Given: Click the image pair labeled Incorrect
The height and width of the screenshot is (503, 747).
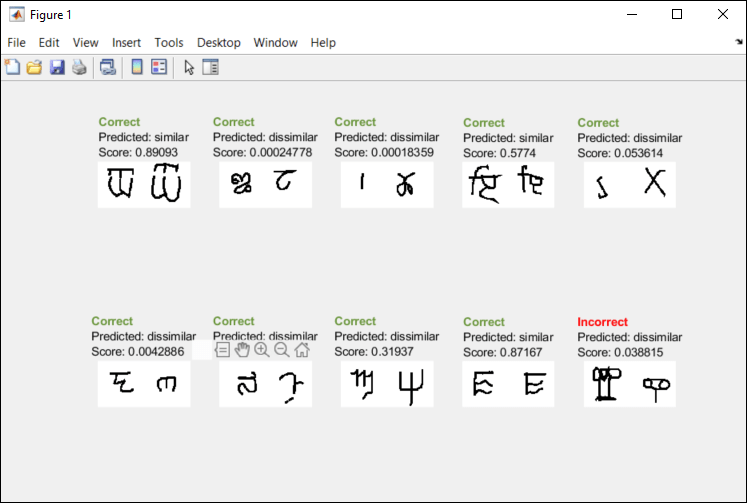Looking at the screenshot, I should 630,384.
